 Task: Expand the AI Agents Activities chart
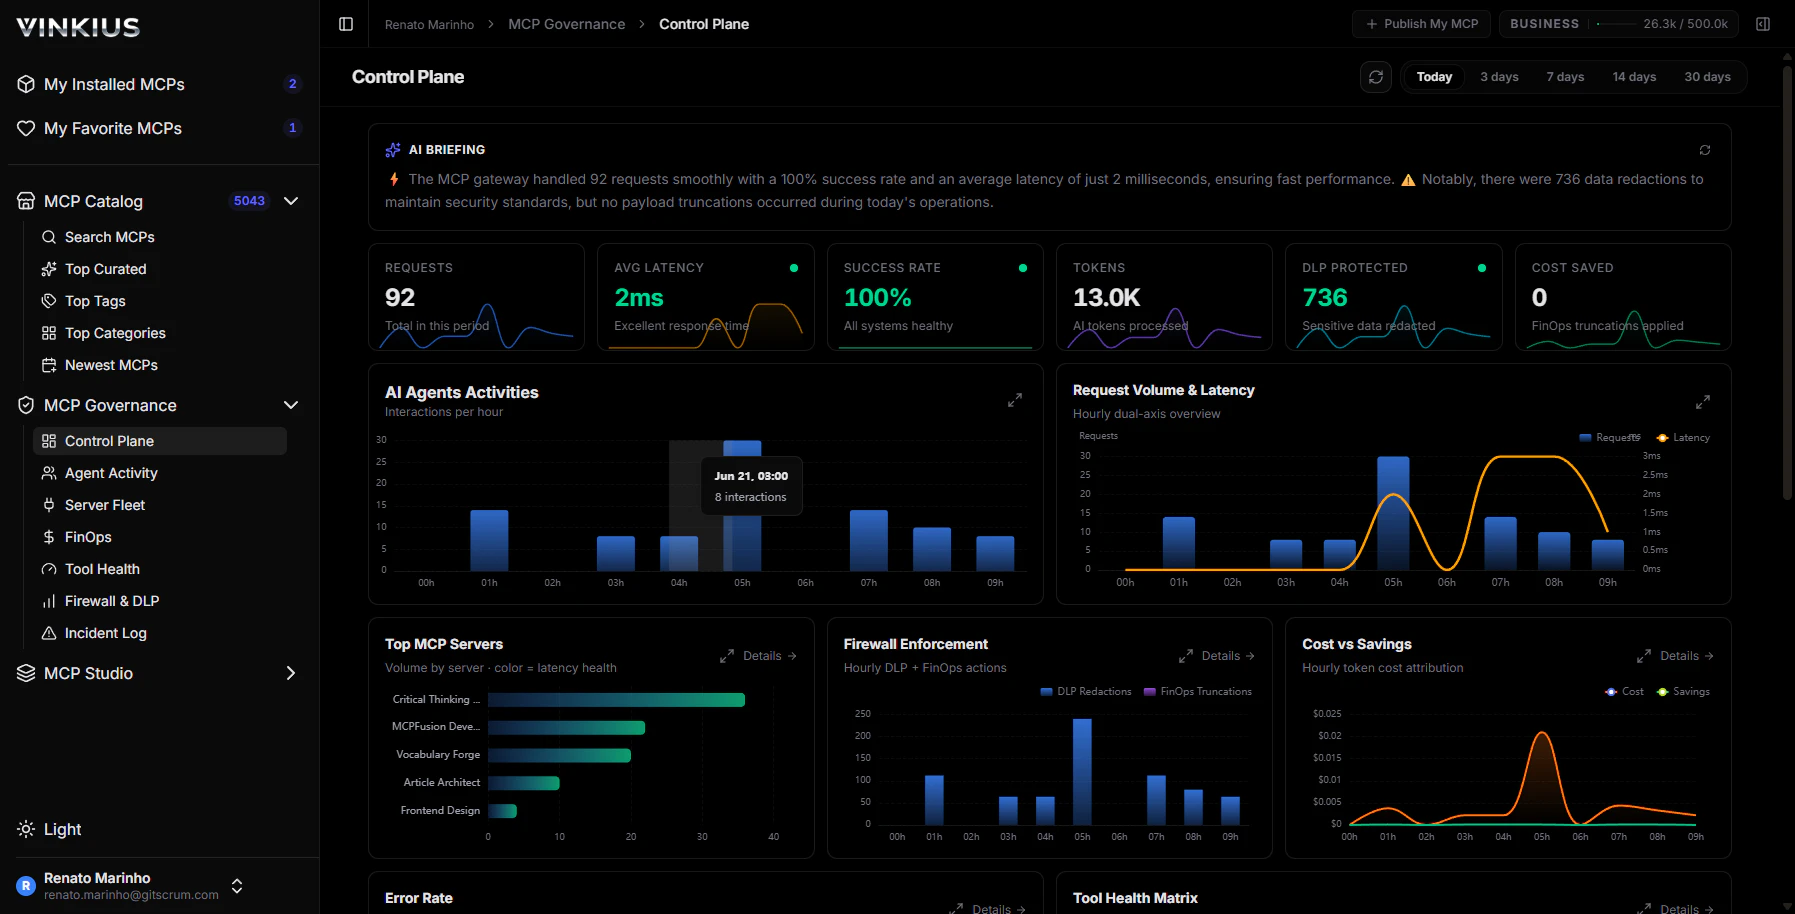[x=1015, y=400]
